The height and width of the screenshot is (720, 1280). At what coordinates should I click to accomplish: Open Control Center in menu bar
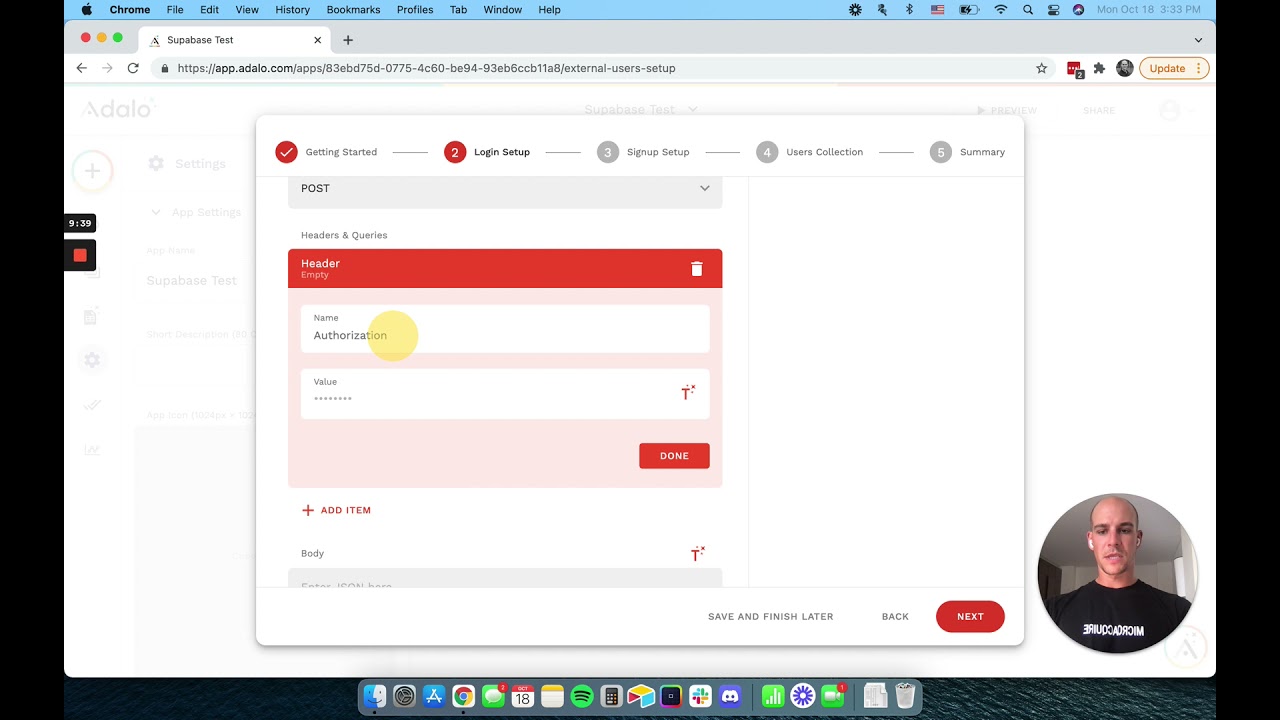(1053, 9)
